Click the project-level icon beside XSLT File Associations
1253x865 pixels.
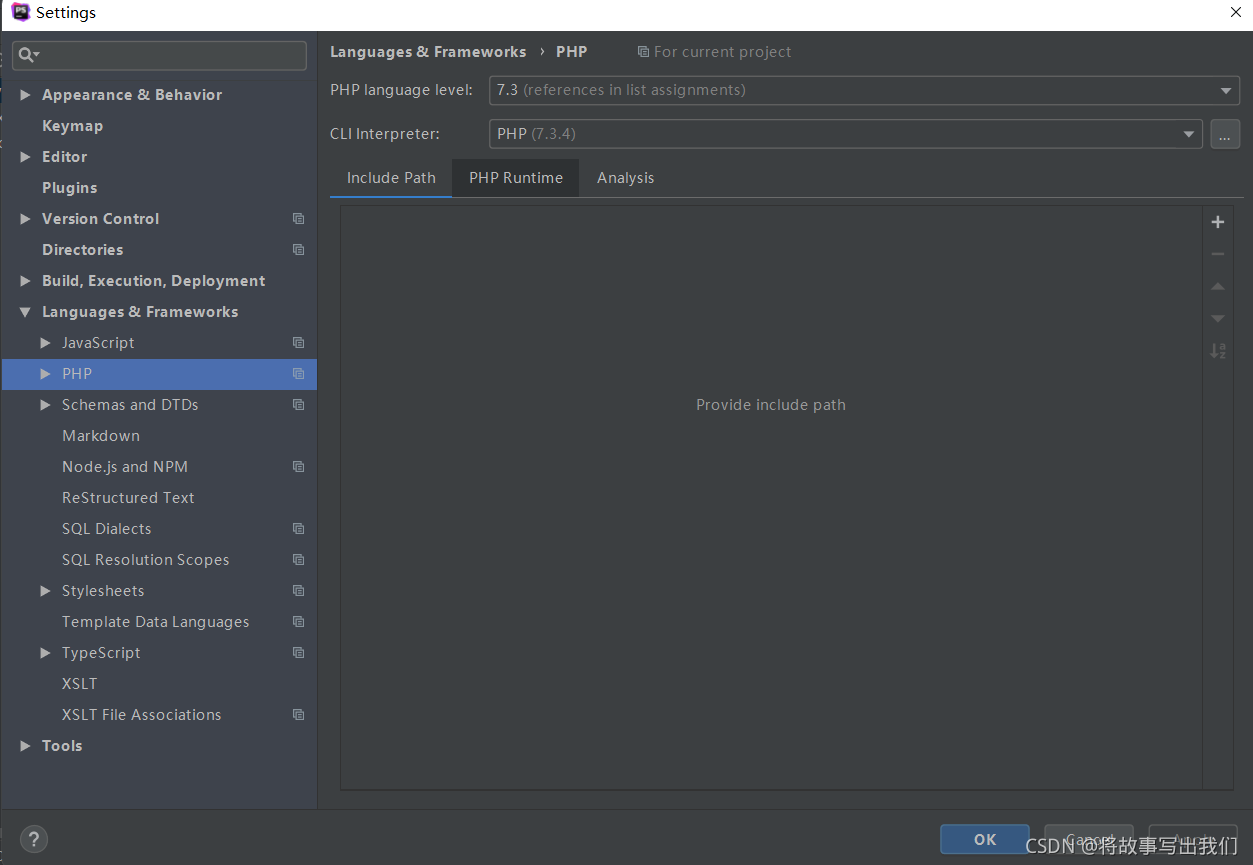coord(298,715)
